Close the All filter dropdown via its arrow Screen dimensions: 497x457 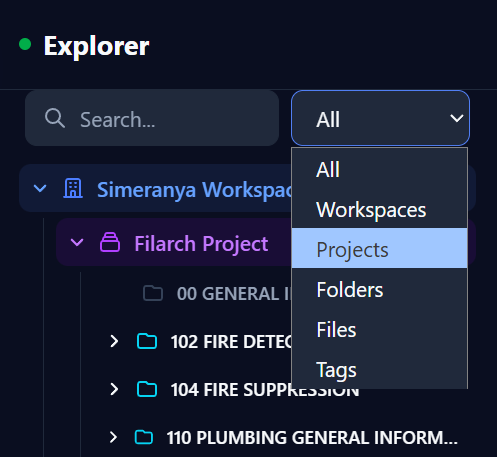(x=456, y=118)
